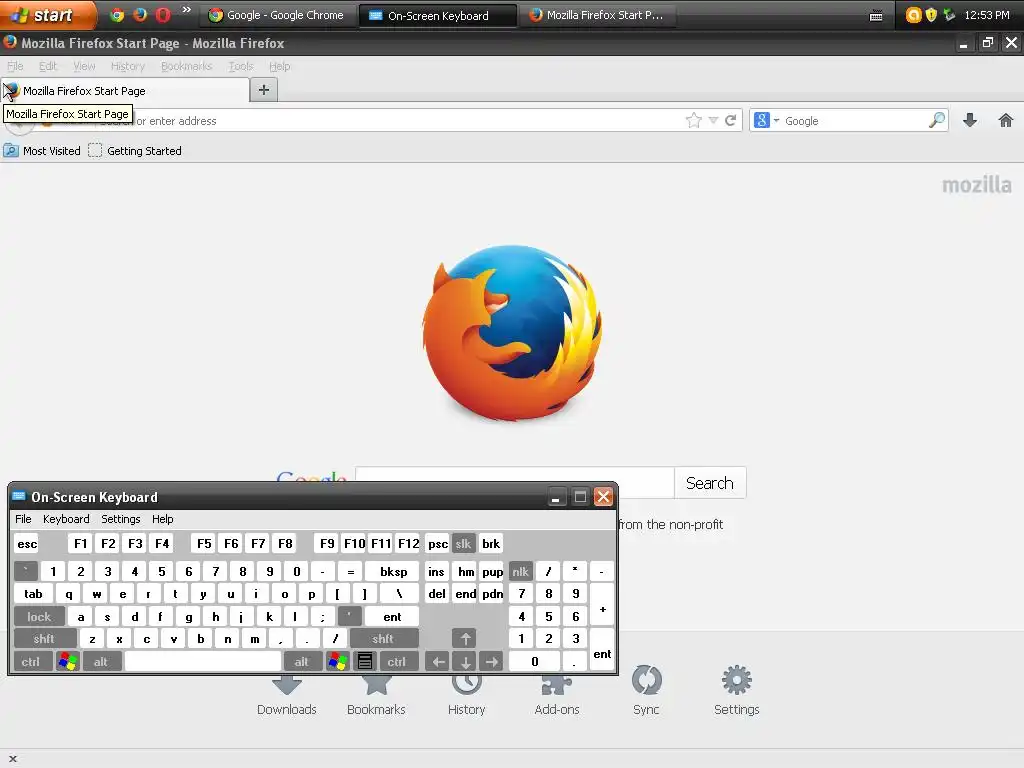Click the right Windows logo key
Image resolution: width=1024 pixels, height=768 pixels.
coord(338,662)
